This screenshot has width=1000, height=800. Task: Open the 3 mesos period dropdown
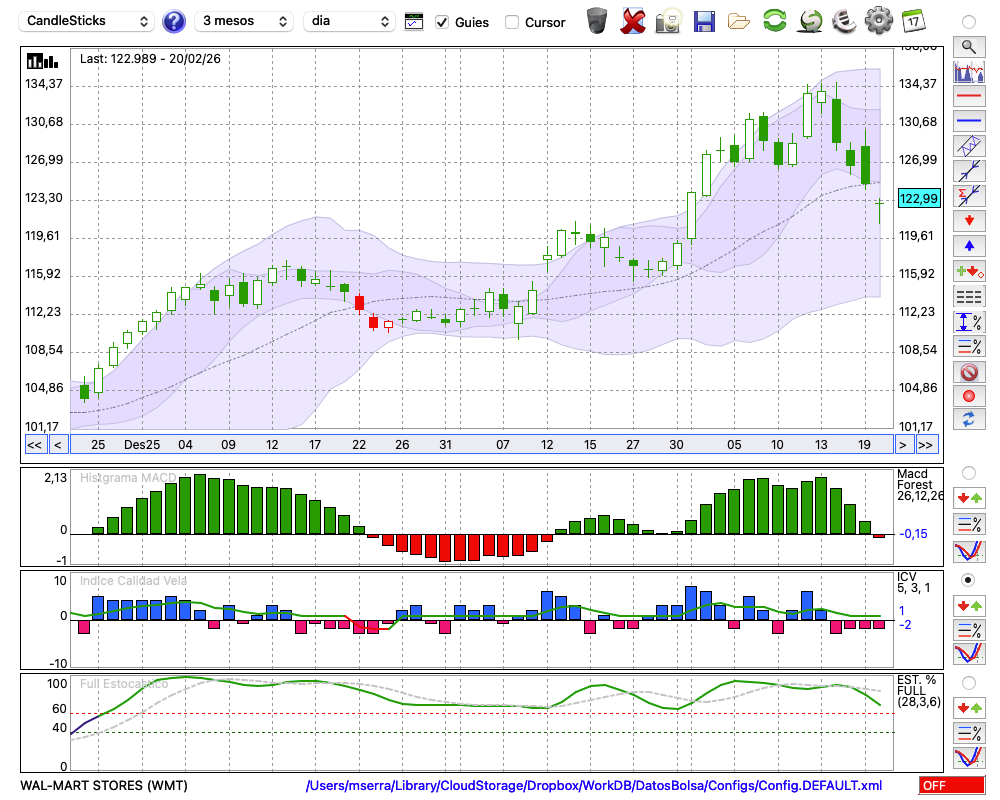(x=244, y=21)
